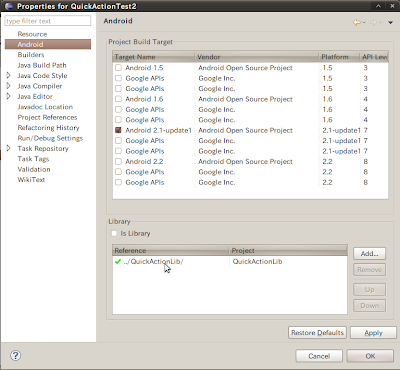Viewport: 400px width, 370px height.
Task: Click the Project column header in Library
Action: [x=288, y=250]
